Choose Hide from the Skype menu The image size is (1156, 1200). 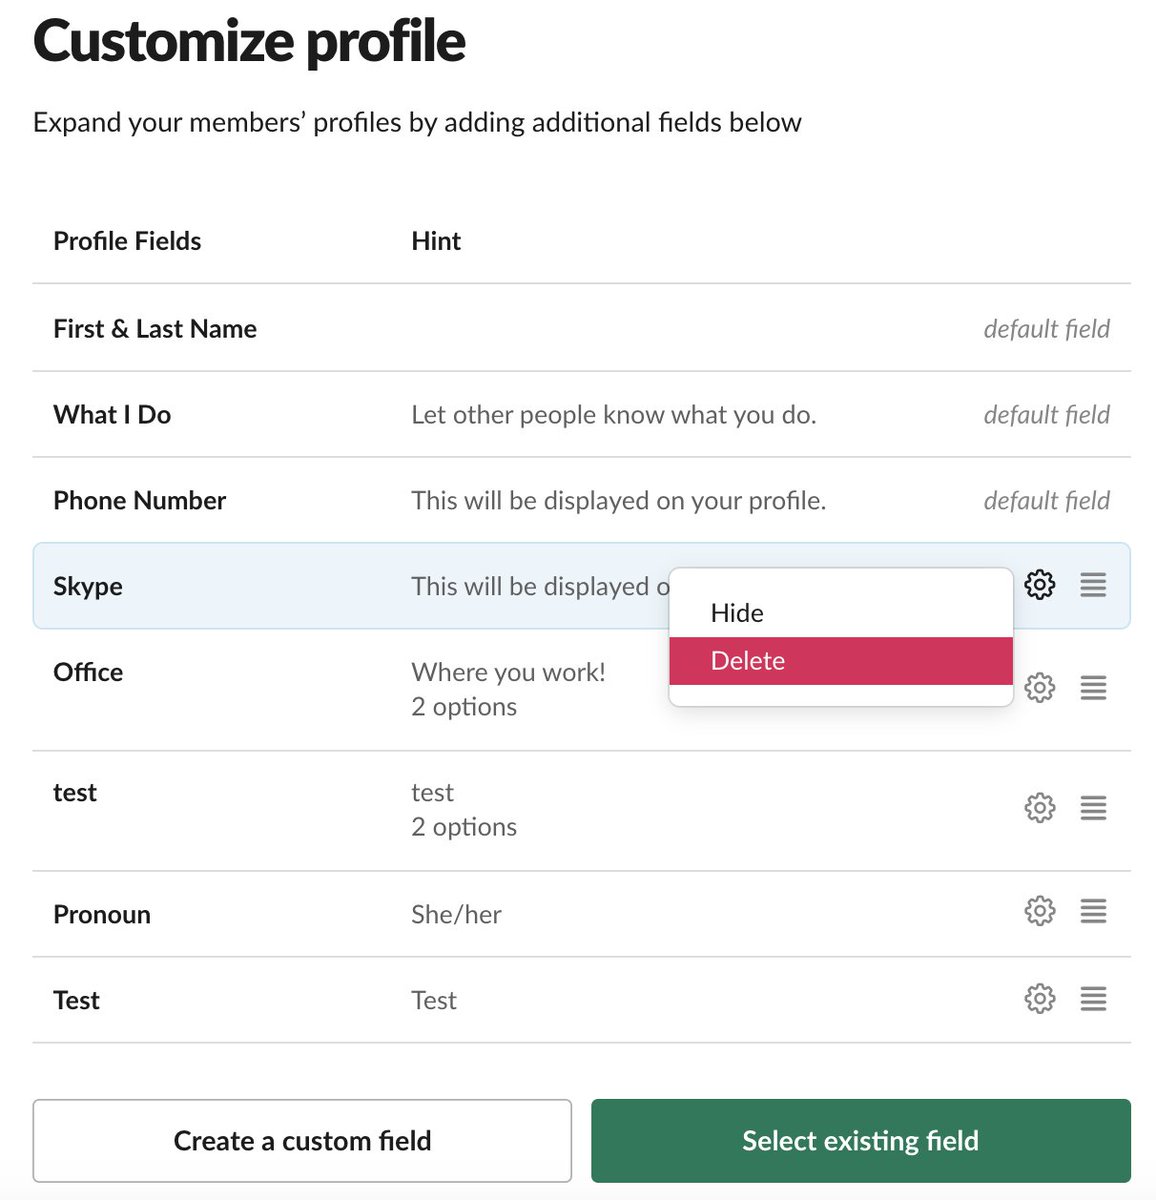(x=737, y=613)
